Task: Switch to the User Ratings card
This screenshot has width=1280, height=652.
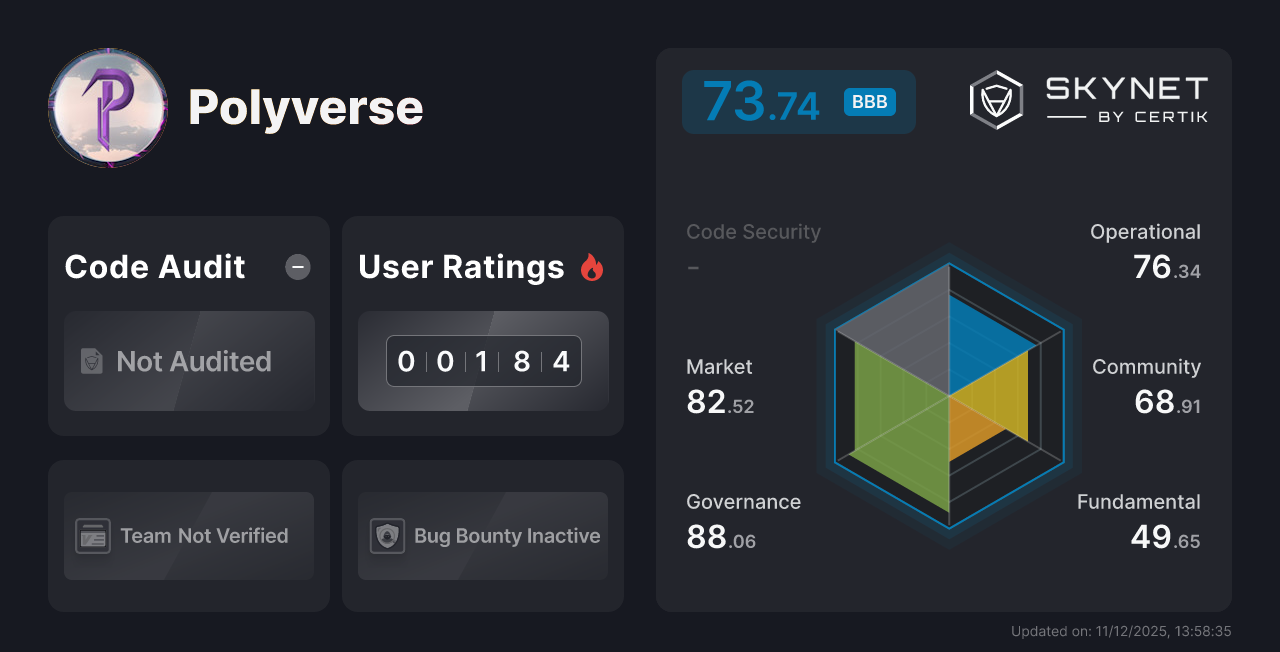Action: (x=482, y=325)
